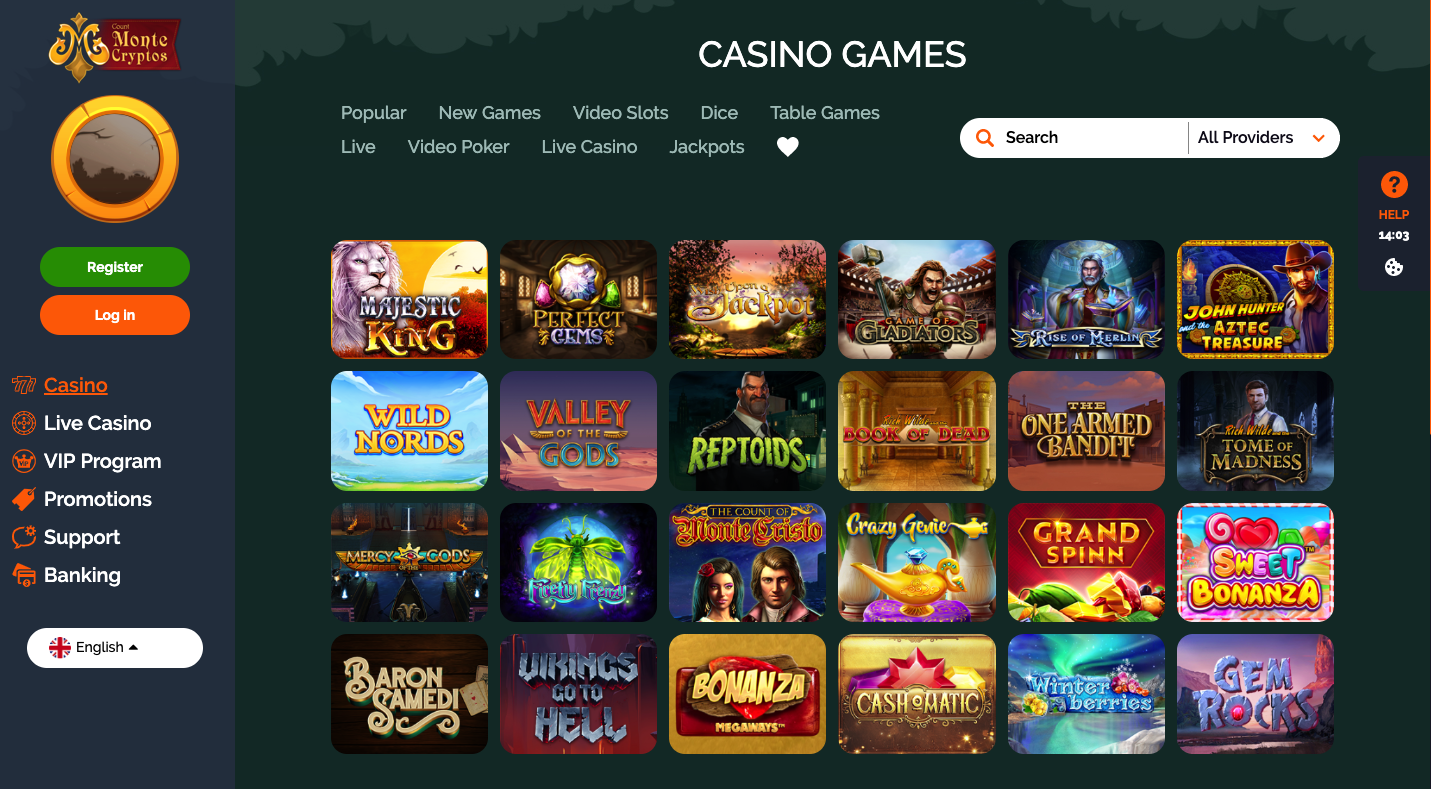The width and height of the screenshot is (1431, 789).
Task: Show favorites via the heart icon
Action: click(x=788, y=147)
